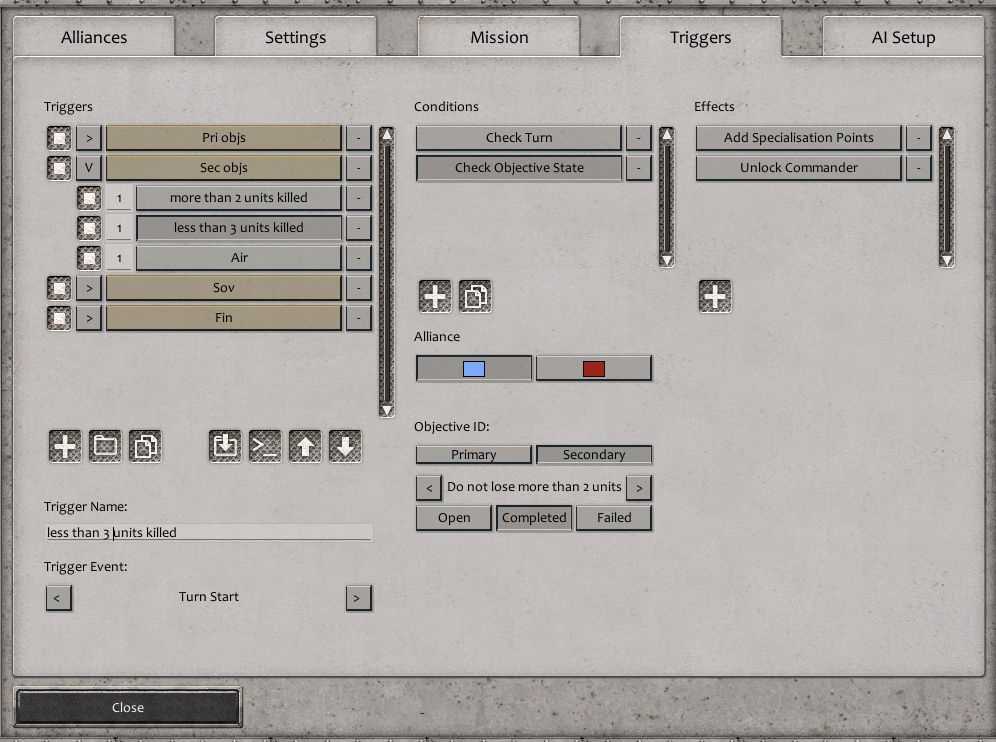Duplicate the selected trigger with the copy icon

145,447
